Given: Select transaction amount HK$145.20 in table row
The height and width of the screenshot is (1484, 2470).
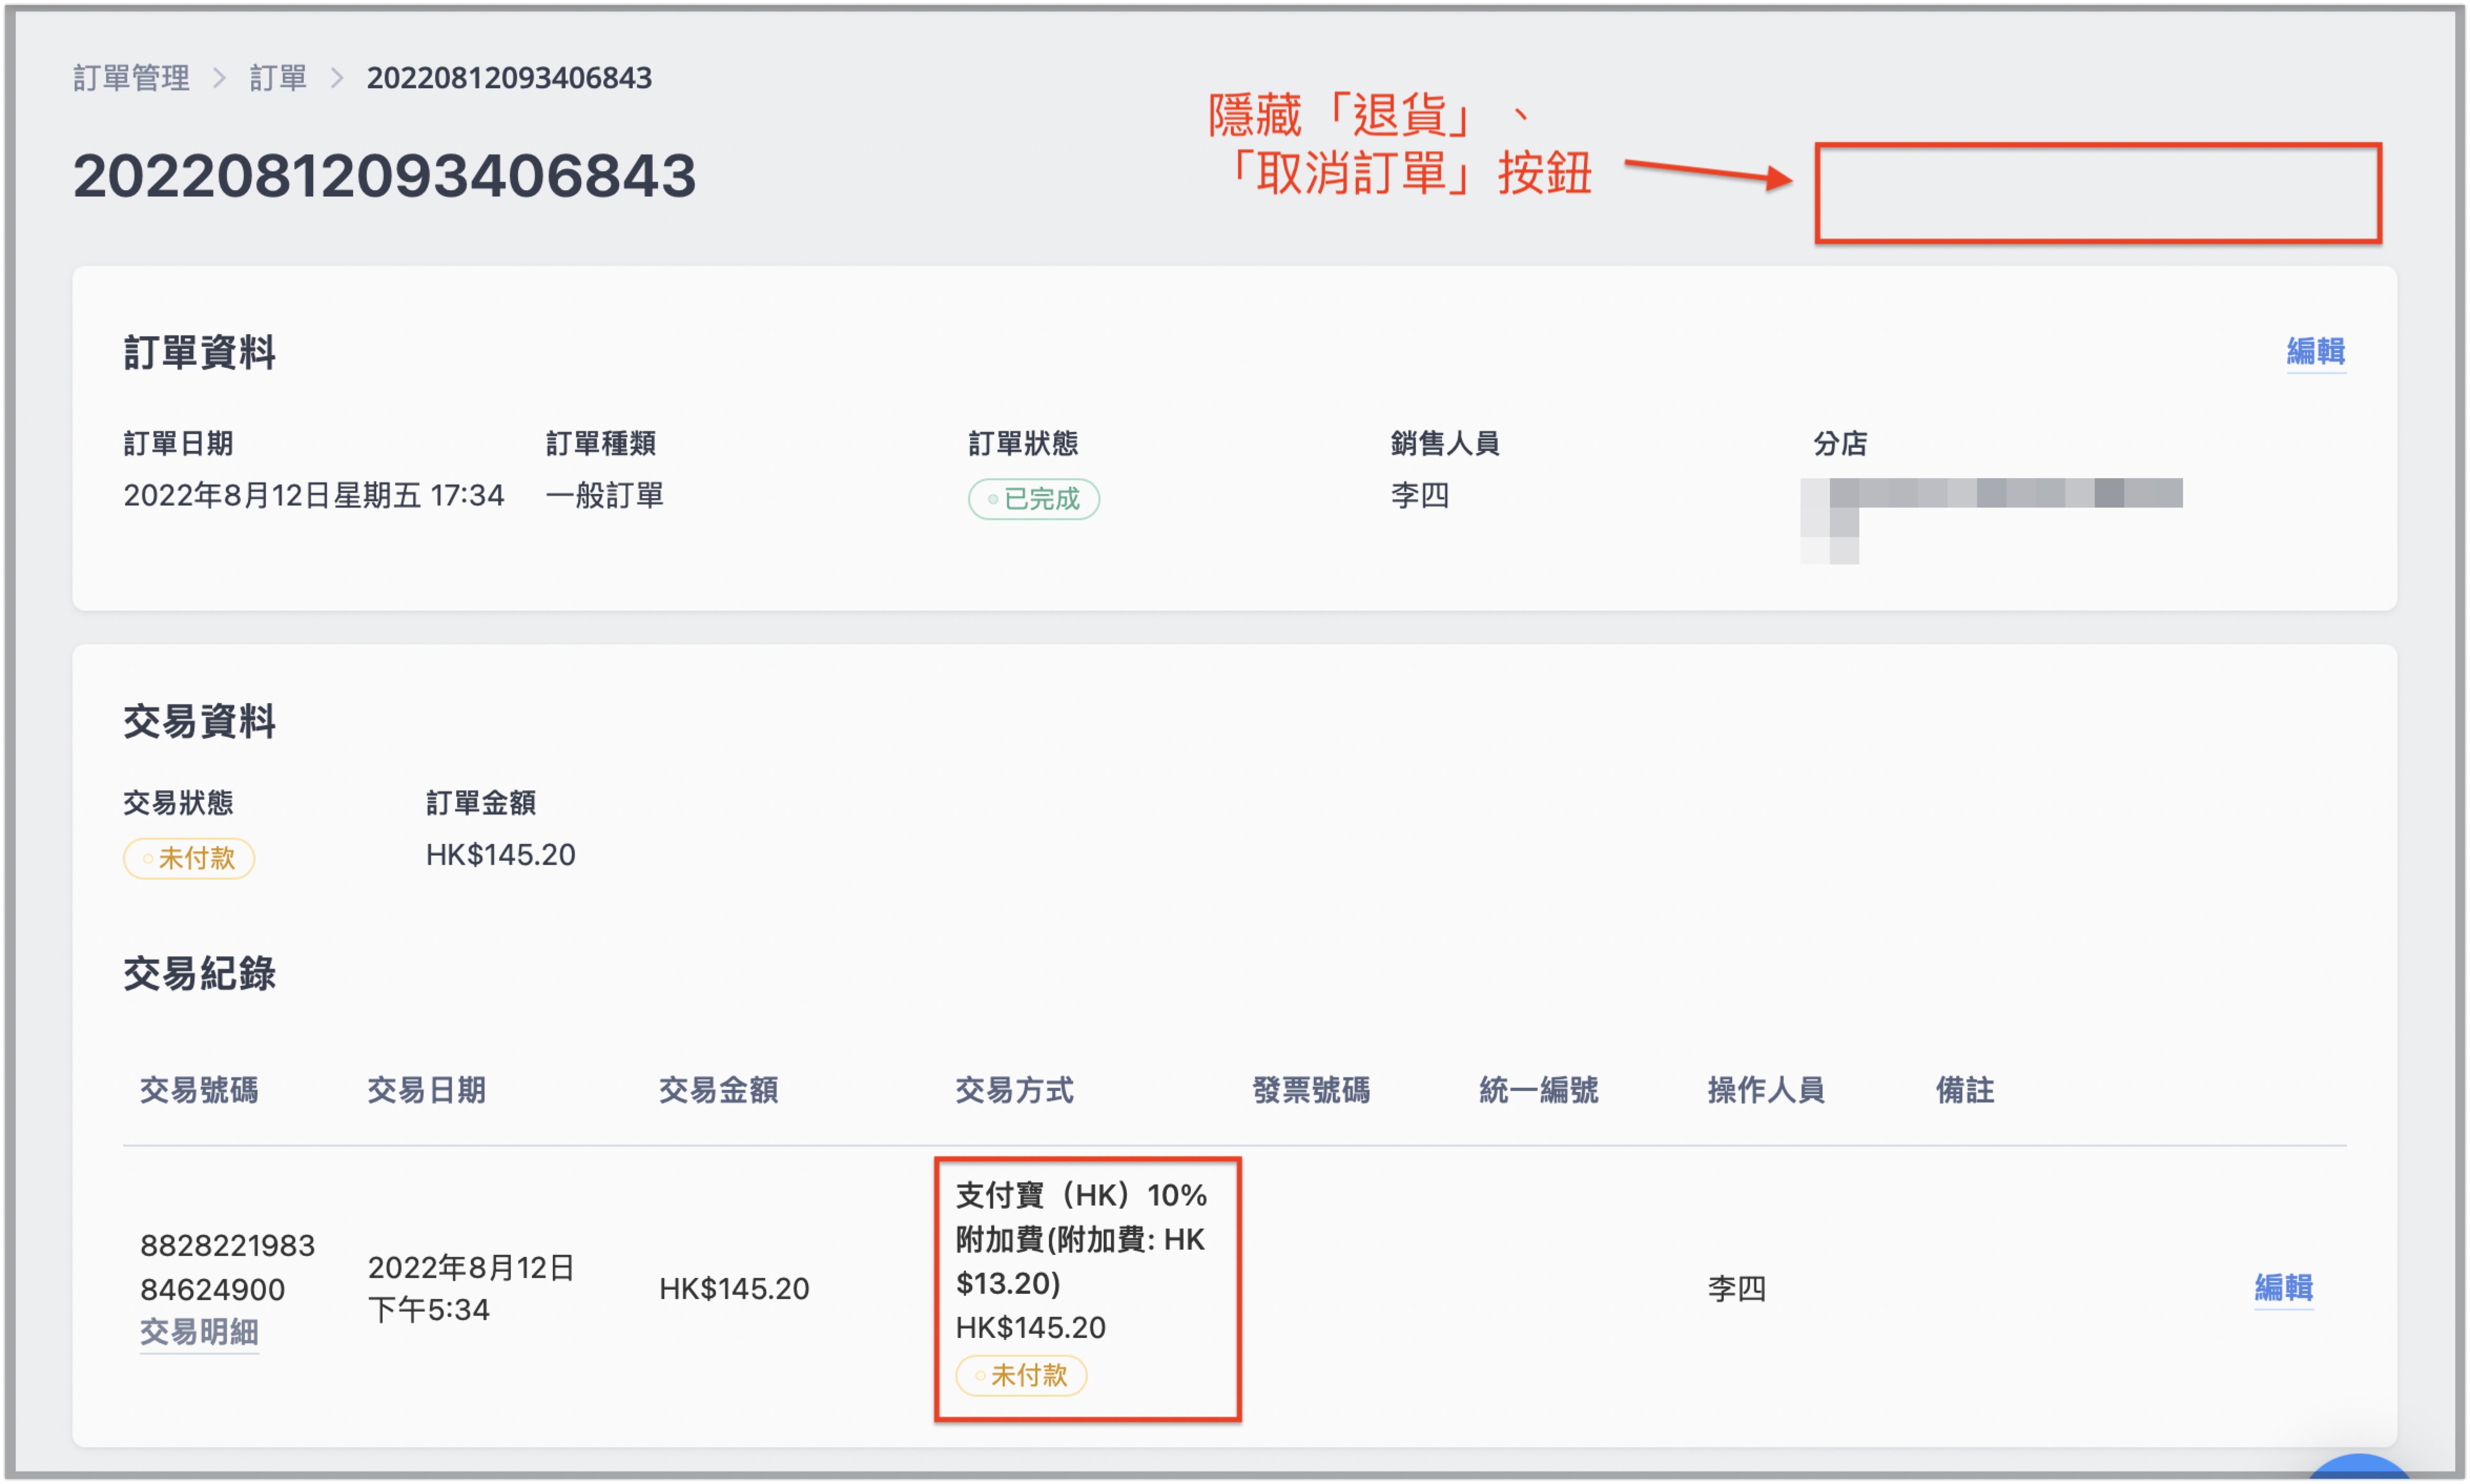Looking at the screenshot, I should point(734,1288).
